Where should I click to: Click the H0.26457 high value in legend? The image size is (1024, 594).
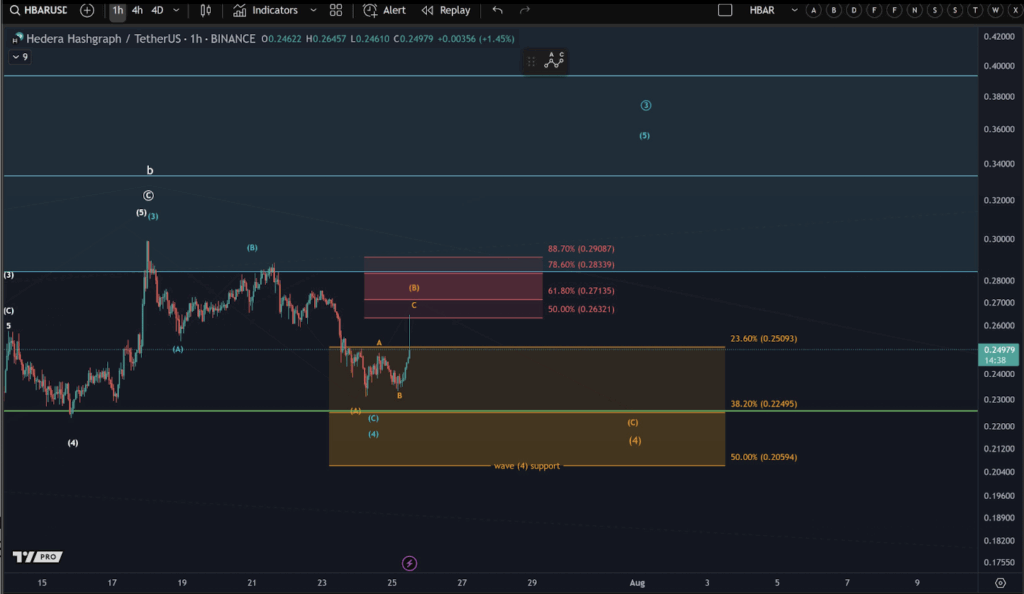tap(326, 39)
